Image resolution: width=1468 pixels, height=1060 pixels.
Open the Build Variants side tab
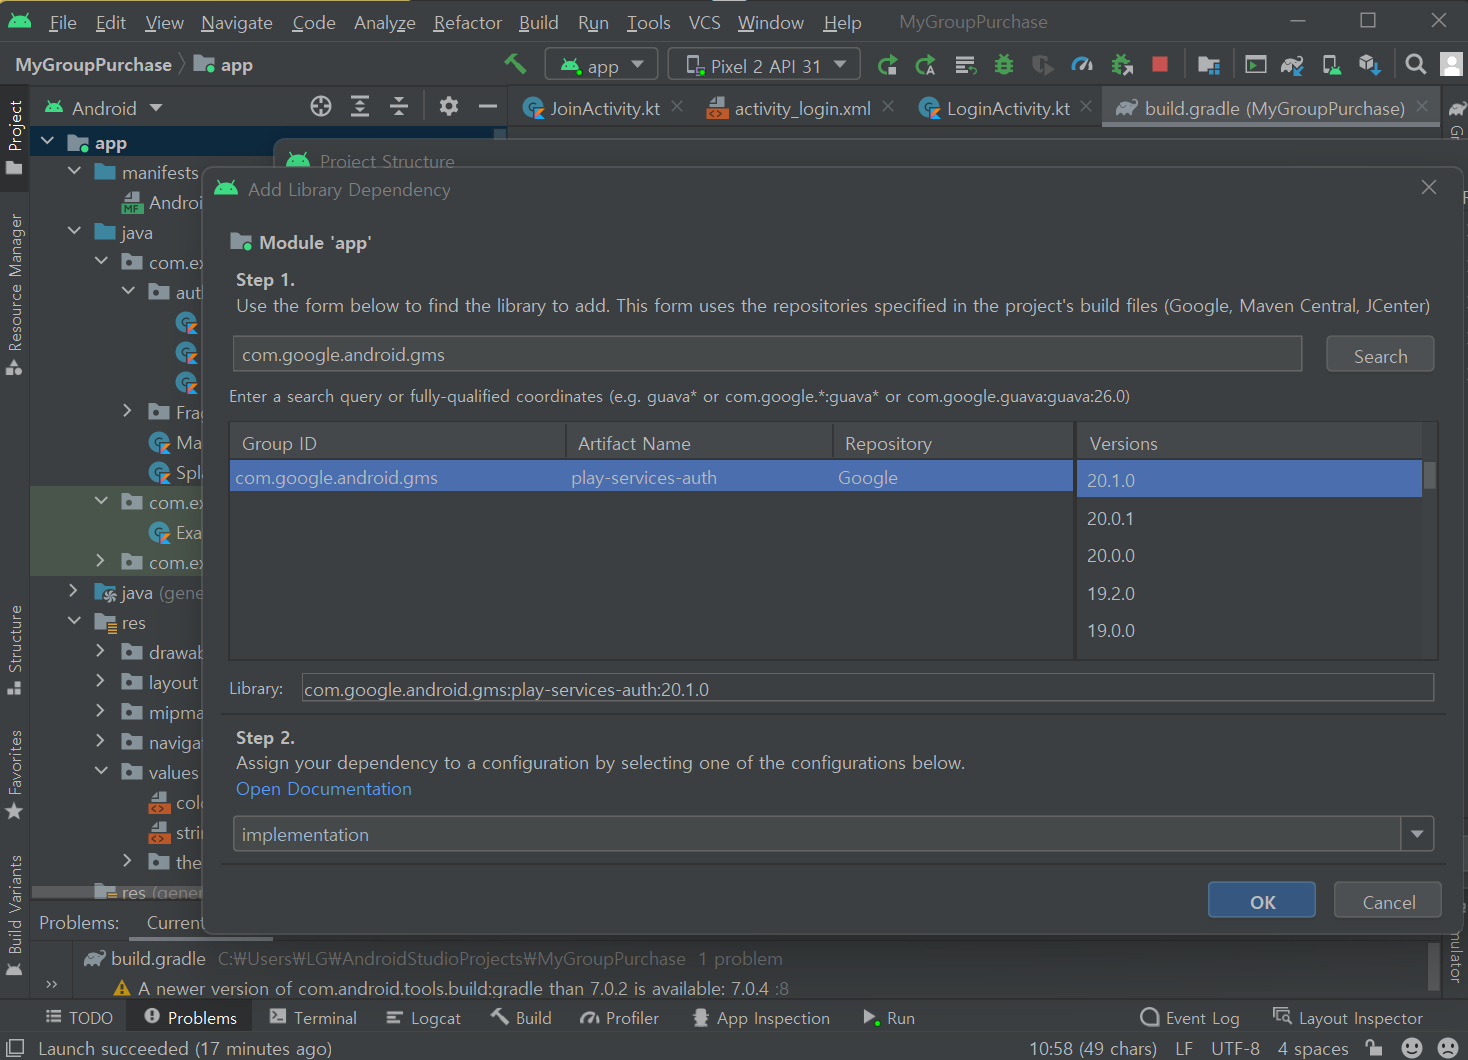(15, 915)
